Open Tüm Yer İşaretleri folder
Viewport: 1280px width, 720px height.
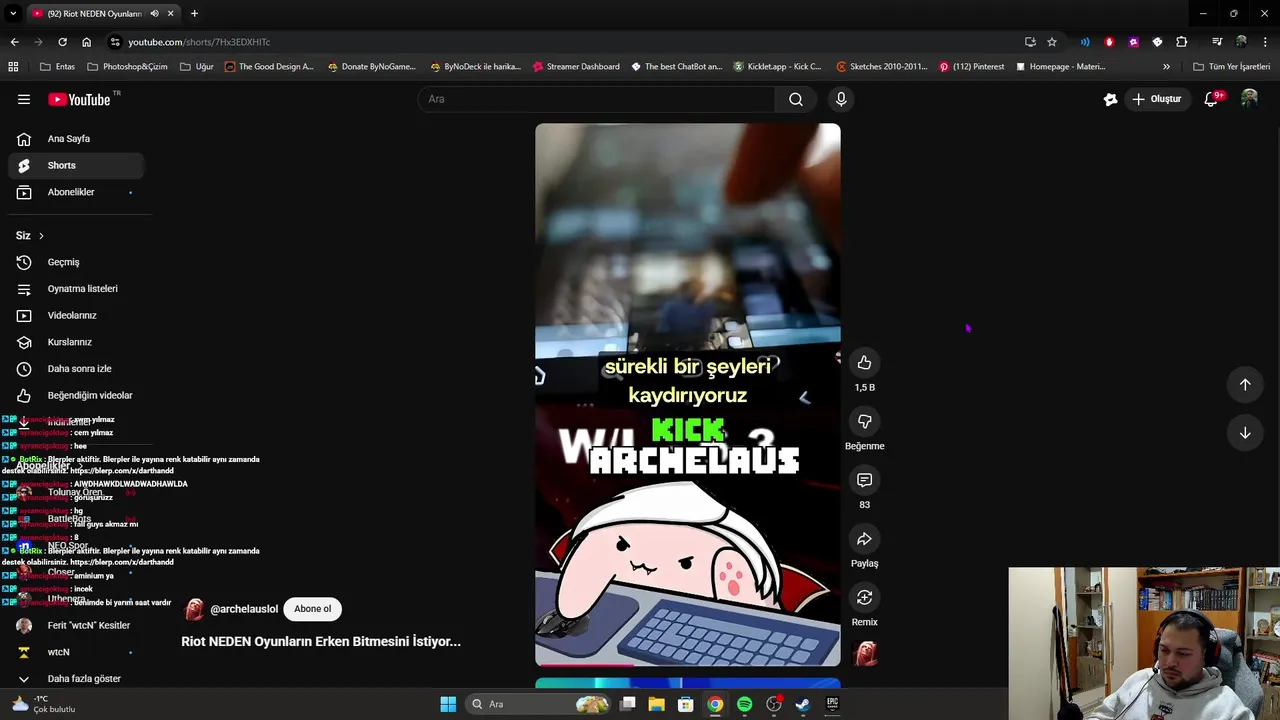1231,67
